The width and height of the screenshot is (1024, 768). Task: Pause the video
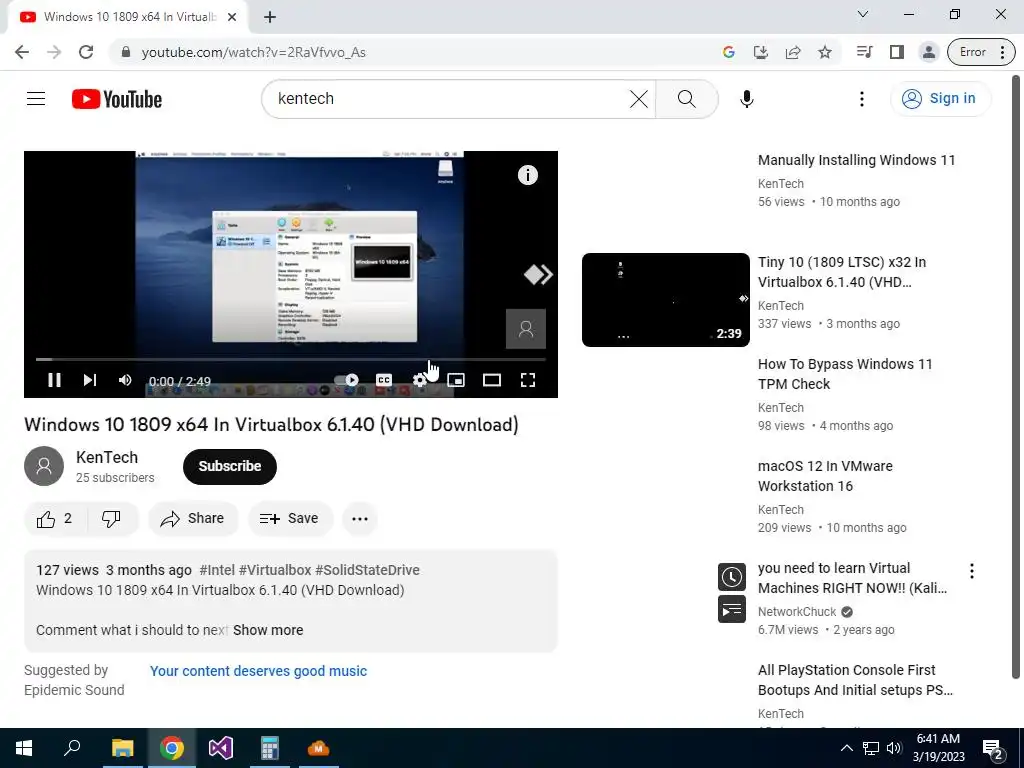54,380
